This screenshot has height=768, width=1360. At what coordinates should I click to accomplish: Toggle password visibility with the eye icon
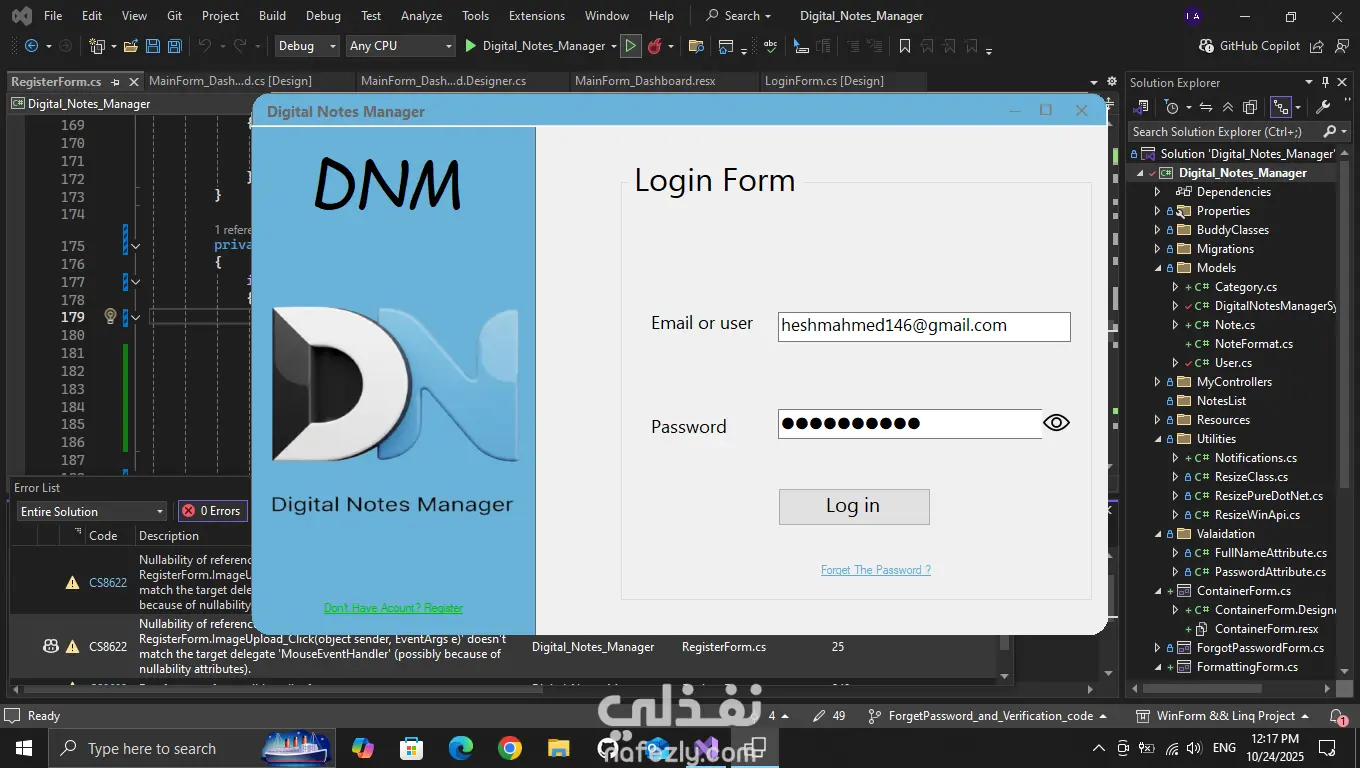click(1056, 423)
